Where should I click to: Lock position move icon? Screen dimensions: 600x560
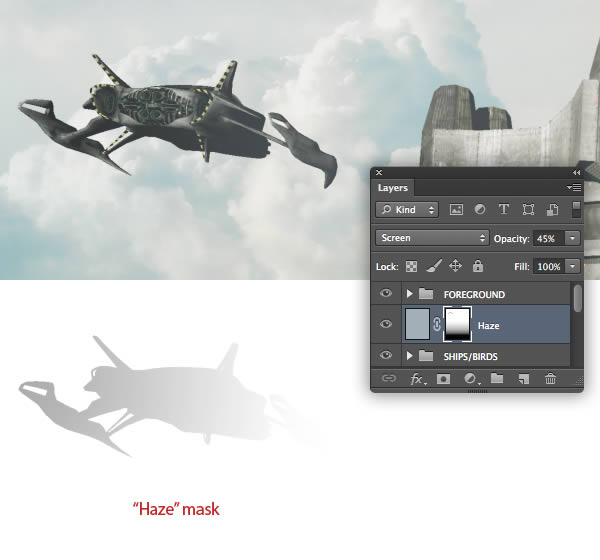455,266
